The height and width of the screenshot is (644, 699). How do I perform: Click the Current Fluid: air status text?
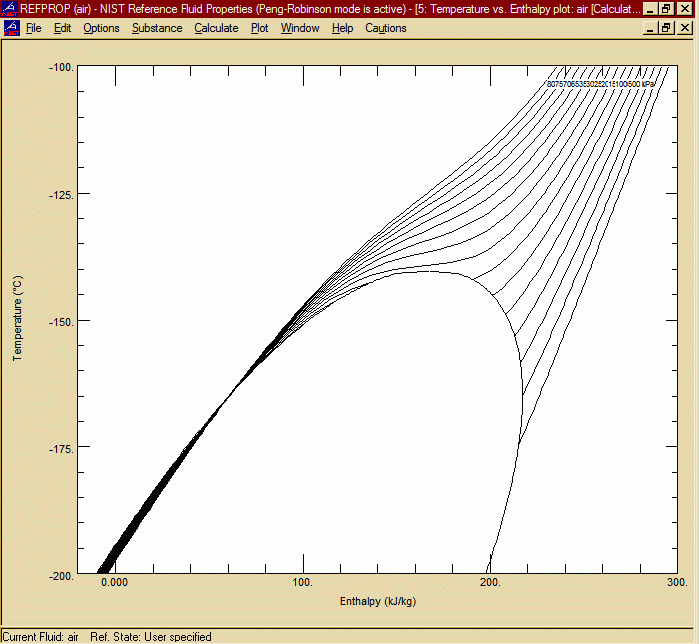tap(40, 636)
